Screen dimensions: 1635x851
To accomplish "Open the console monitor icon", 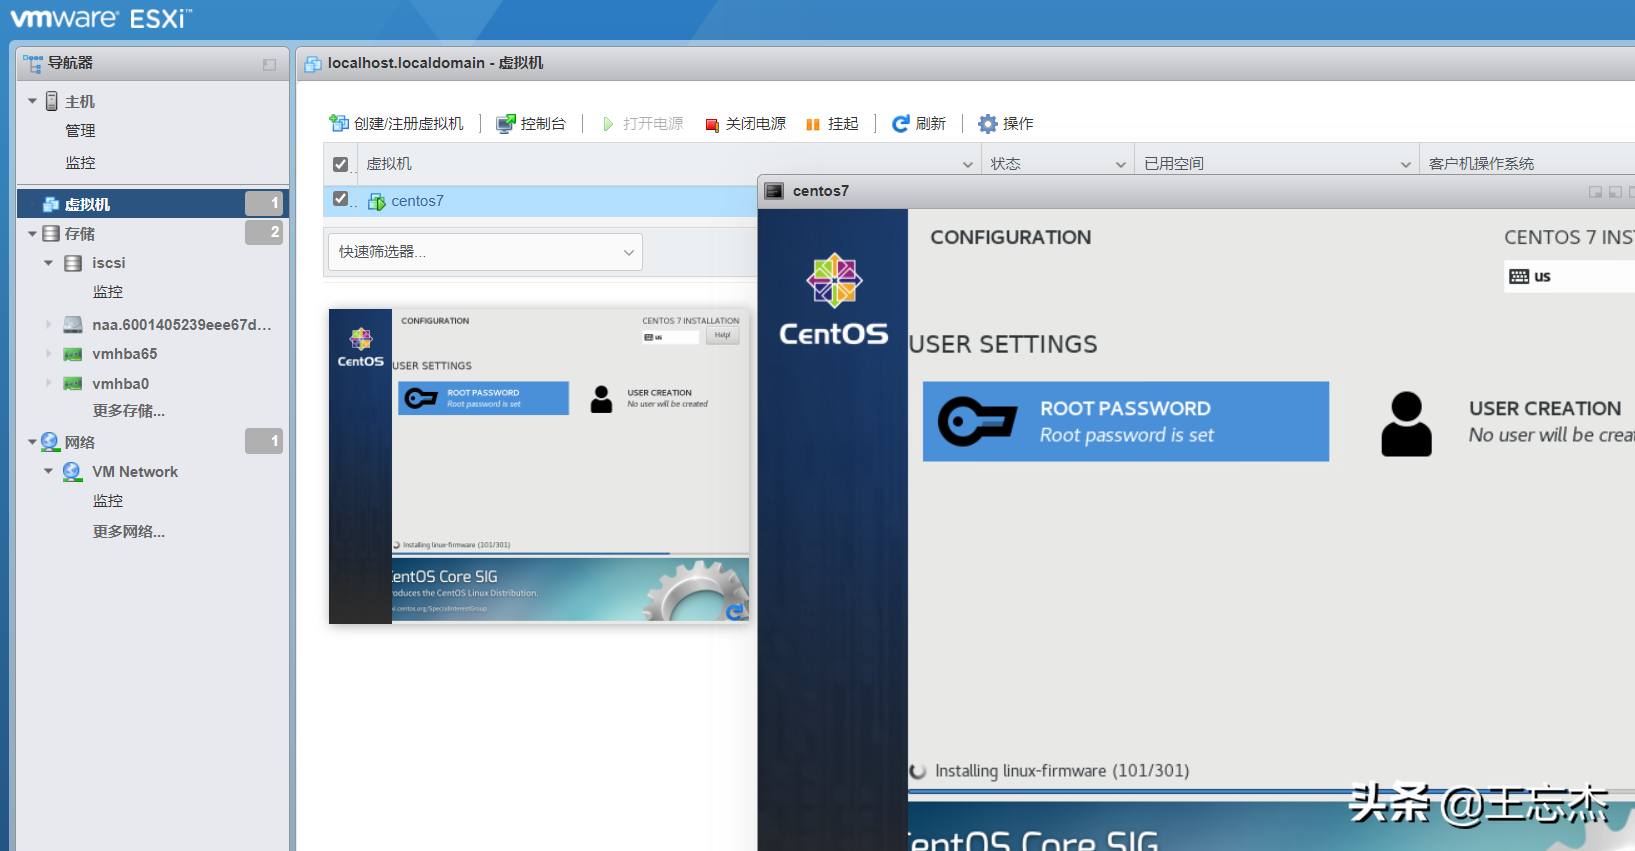I will pos(506,123).
